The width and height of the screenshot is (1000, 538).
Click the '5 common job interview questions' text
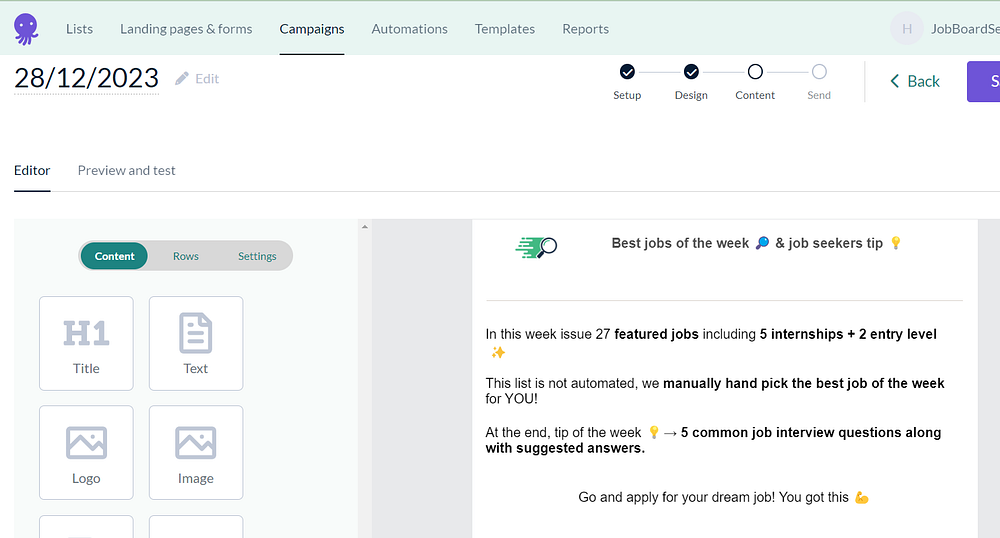(x=713, y=440)
